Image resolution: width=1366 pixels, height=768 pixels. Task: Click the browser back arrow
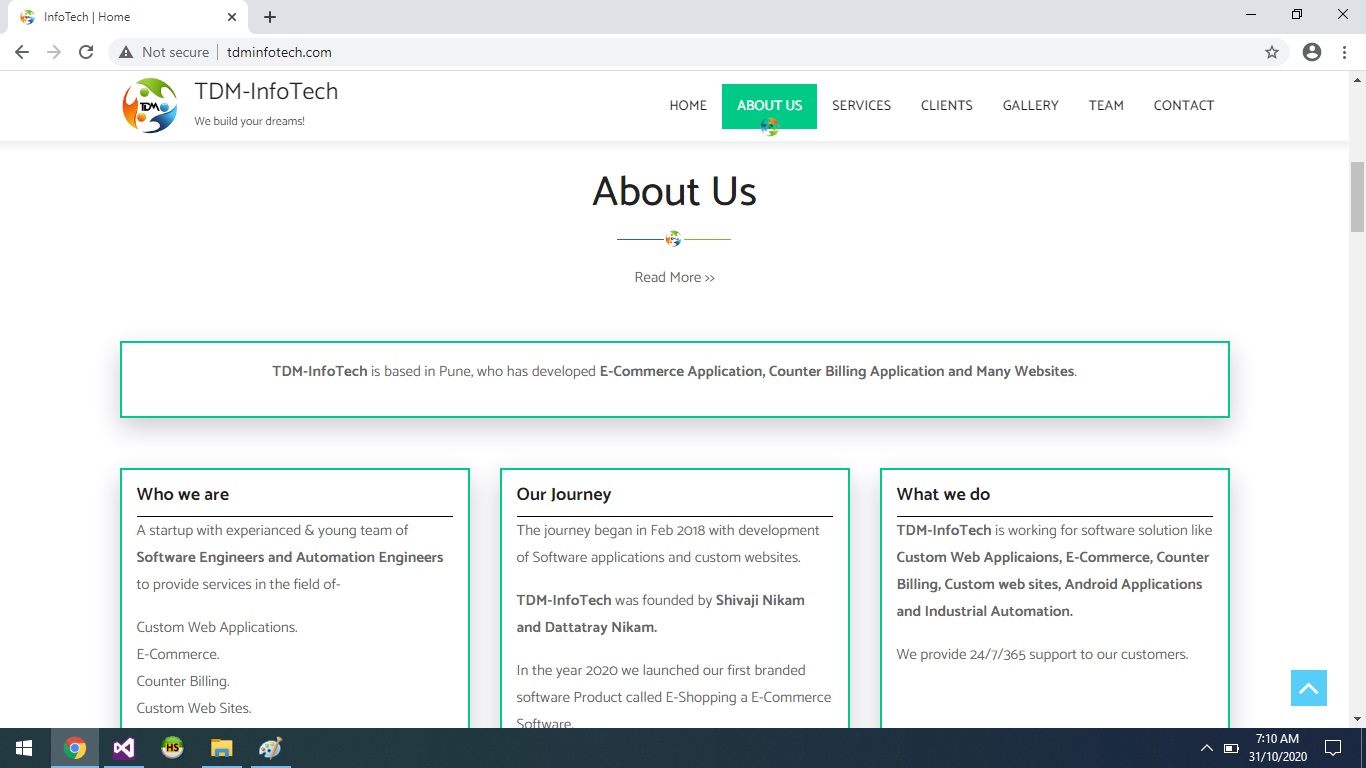(22, 52)
